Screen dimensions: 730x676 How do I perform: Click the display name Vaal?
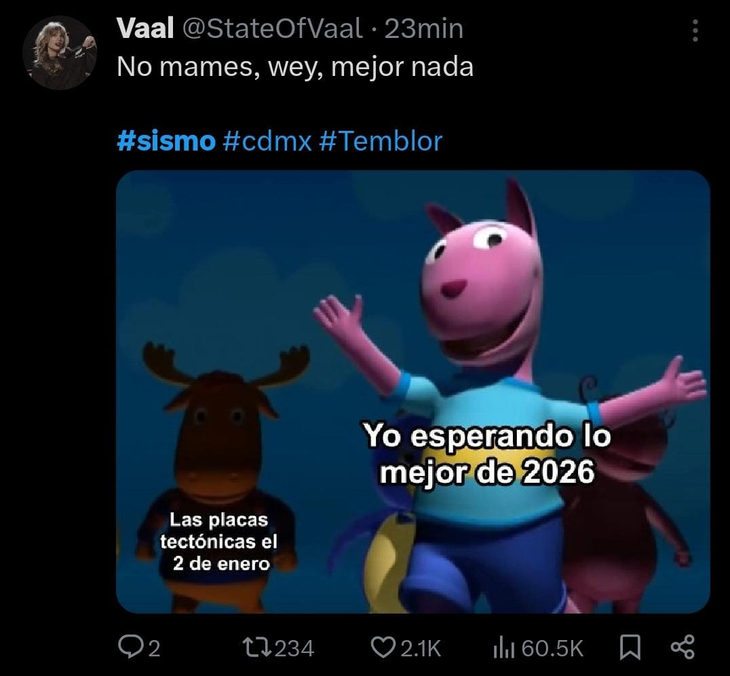click(145, 29)
